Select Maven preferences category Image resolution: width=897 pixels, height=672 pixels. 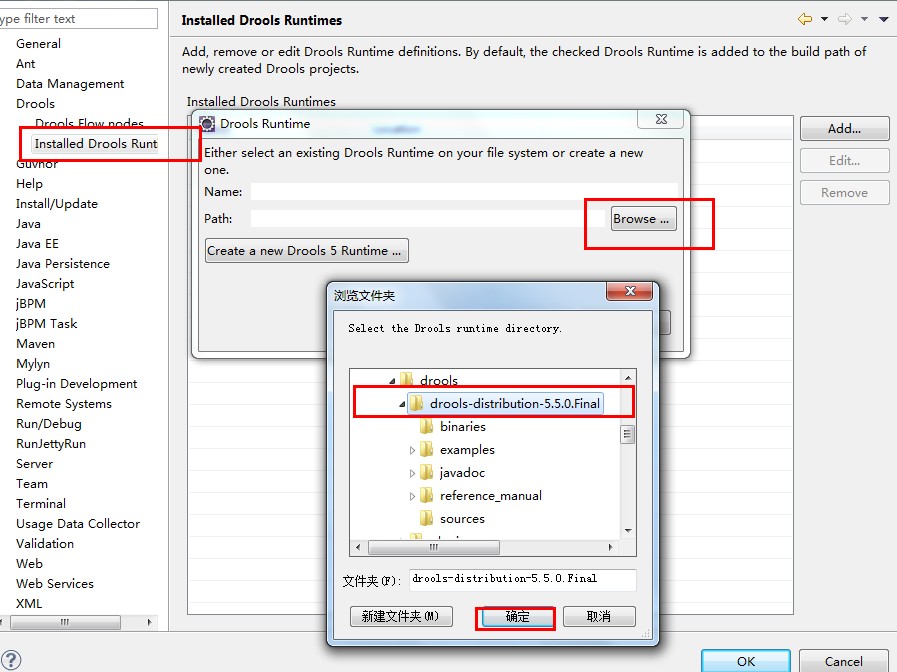click(35, 344)
